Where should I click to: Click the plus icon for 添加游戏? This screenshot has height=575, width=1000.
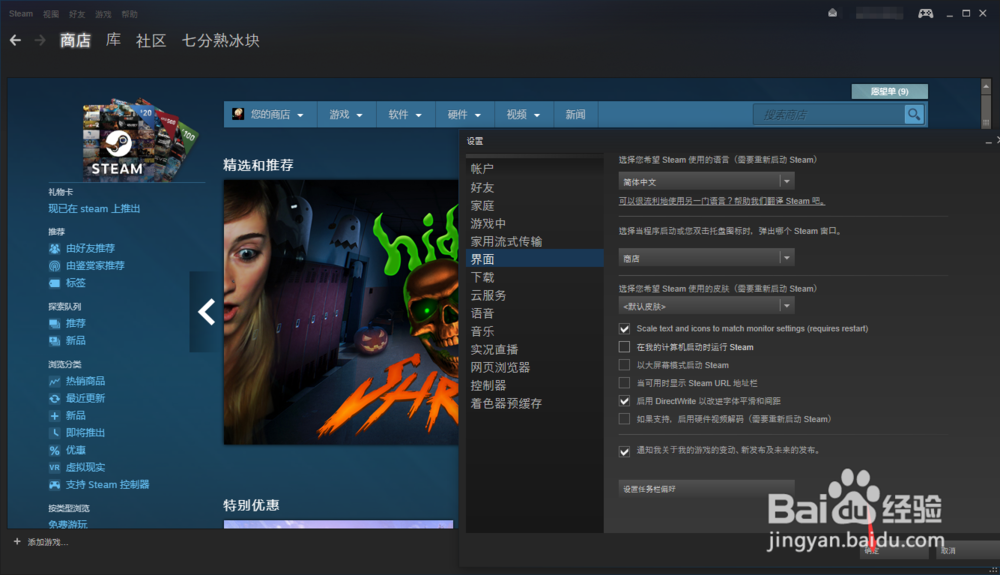(17, 541)
